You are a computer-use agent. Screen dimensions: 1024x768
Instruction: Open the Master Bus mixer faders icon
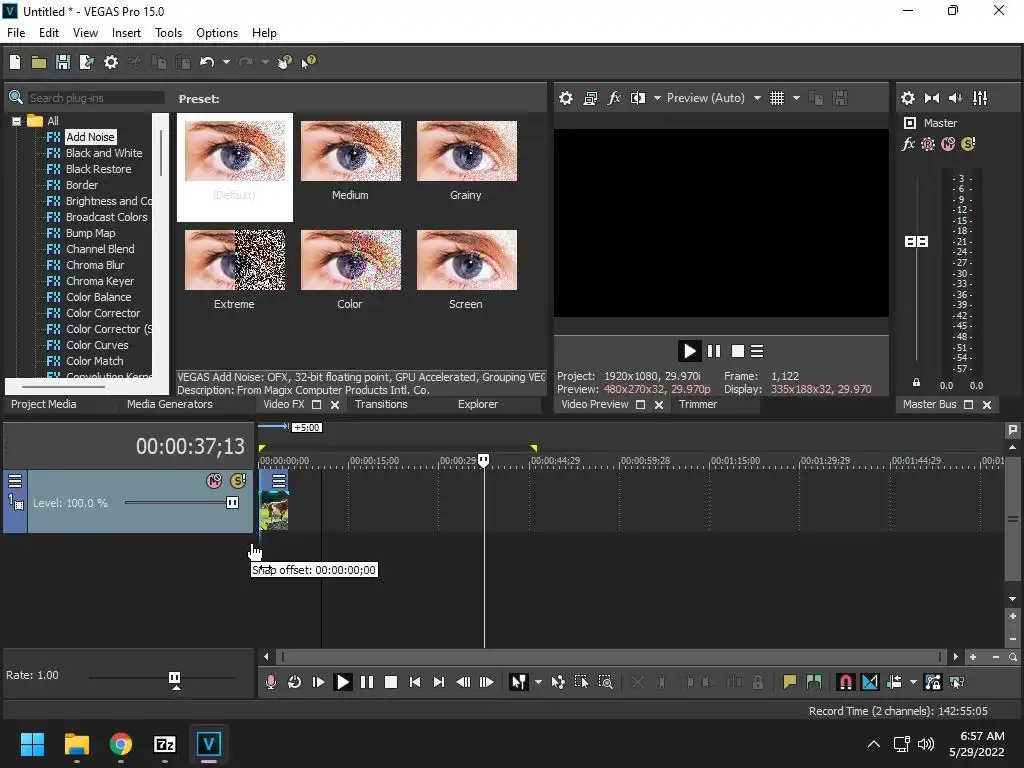pyautogui.click(x=980, y=98)
